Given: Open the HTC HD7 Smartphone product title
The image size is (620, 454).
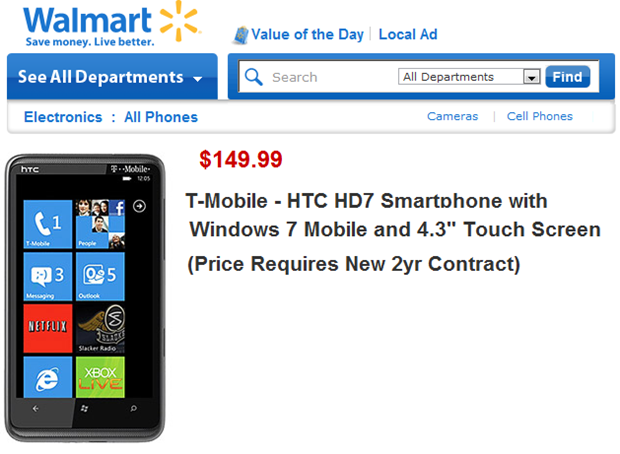Looking at the screenshot, I should point(394,214).
